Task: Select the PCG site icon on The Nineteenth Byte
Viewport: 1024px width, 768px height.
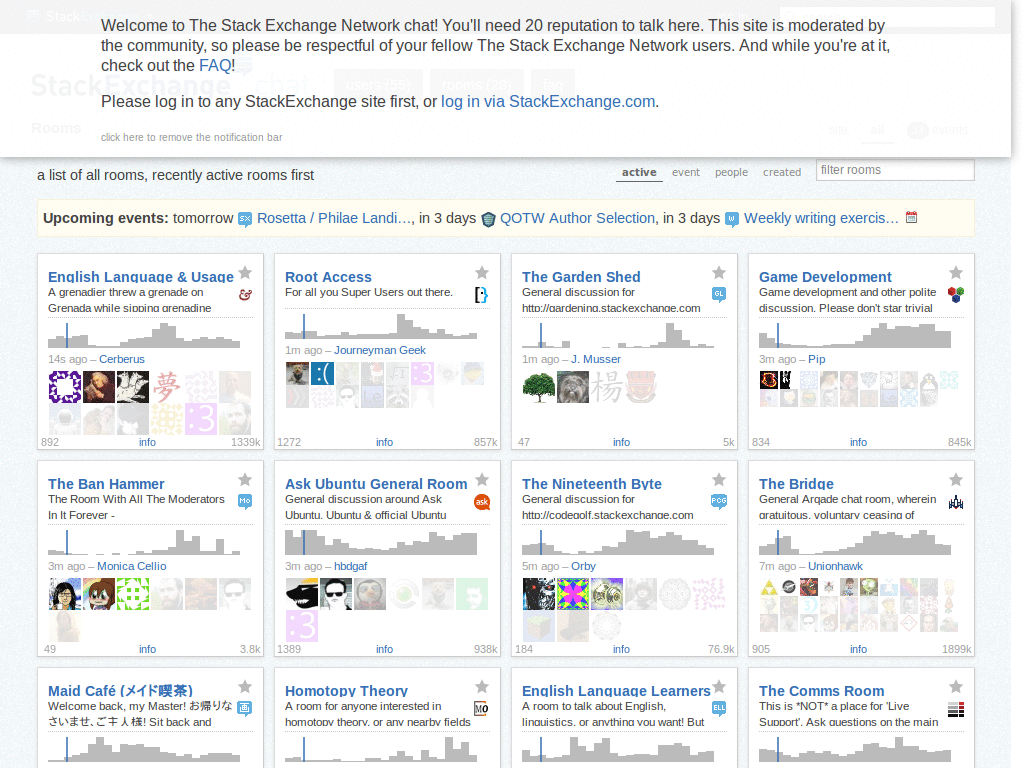Action: pyautogui.click(x=719, y=502)
